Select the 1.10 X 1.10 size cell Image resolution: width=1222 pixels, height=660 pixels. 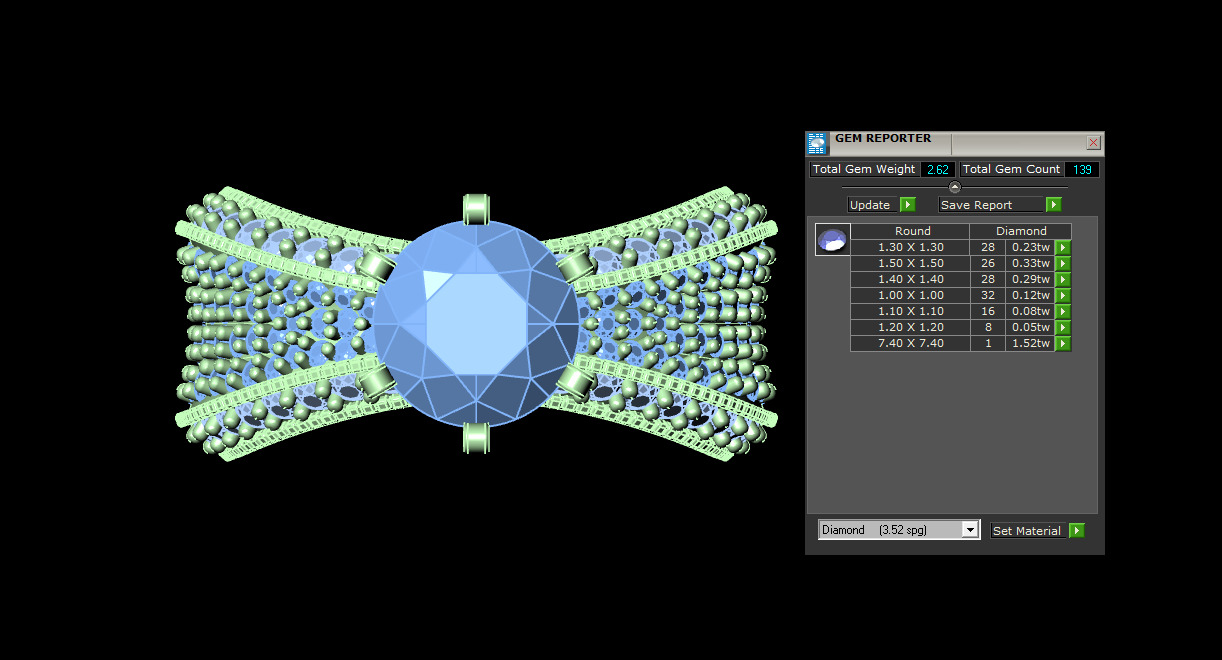coord(910,312)
